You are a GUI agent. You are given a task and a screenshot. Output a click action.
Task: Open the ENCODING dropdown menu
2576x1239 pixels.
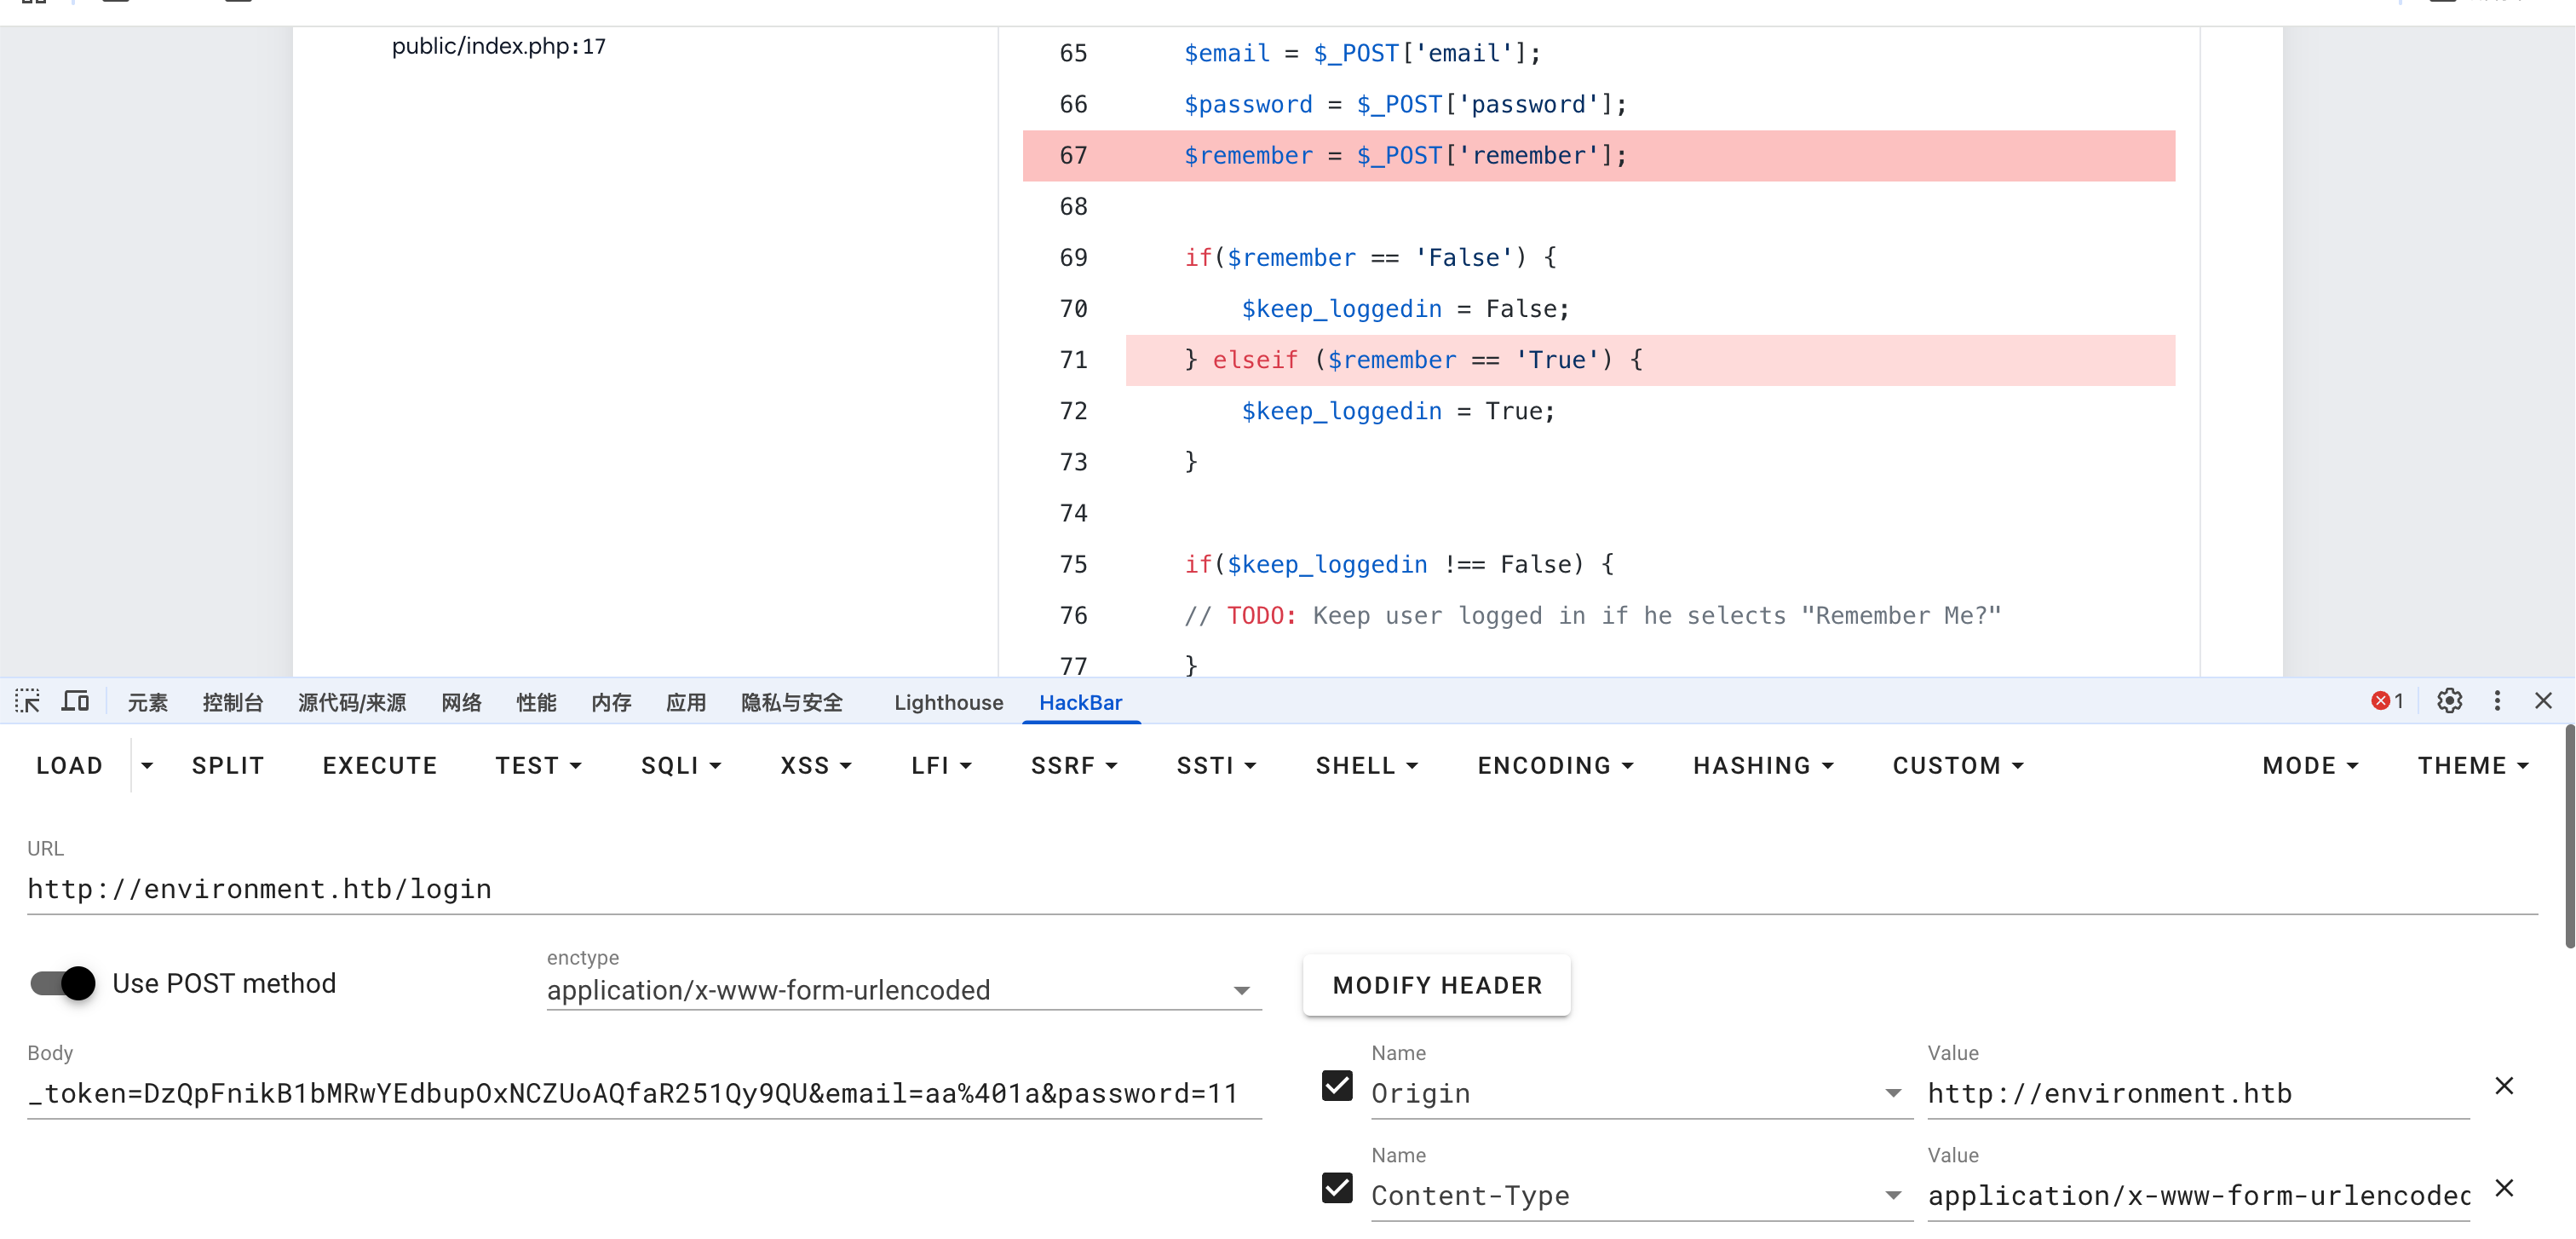pos(1555,765)
